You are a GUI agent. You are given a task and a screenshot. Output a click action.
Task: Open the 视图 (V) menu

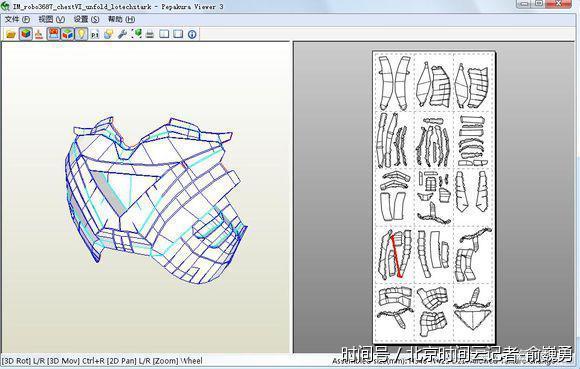pyautogui.click(x=51, y=19)
